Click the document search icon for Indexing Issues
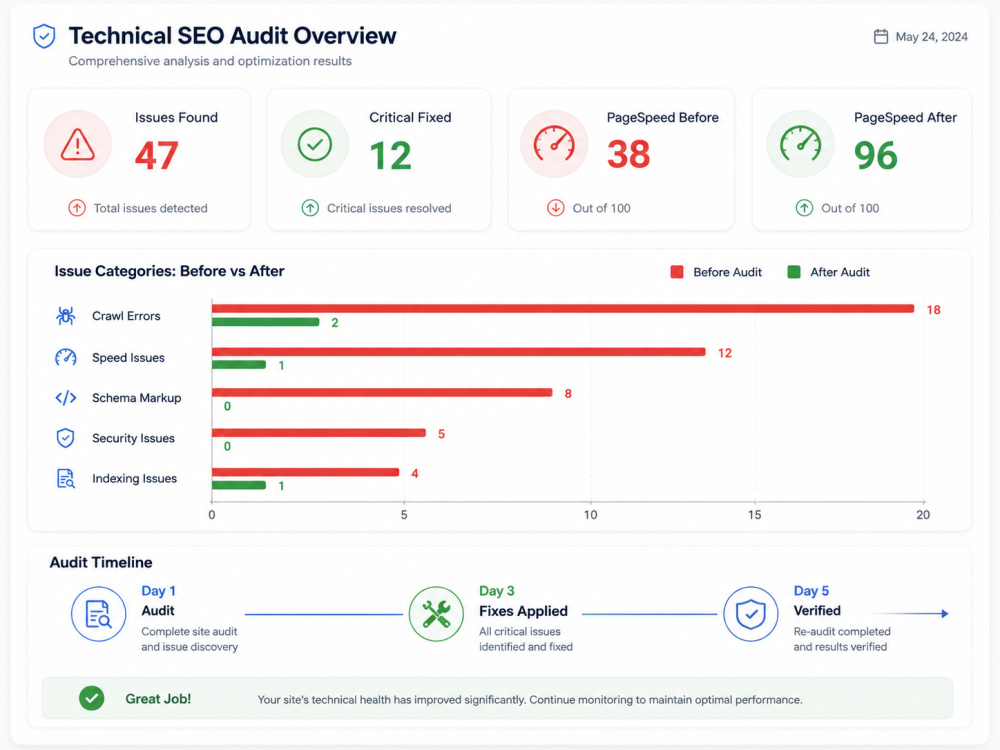 click(x=66, y=478)
